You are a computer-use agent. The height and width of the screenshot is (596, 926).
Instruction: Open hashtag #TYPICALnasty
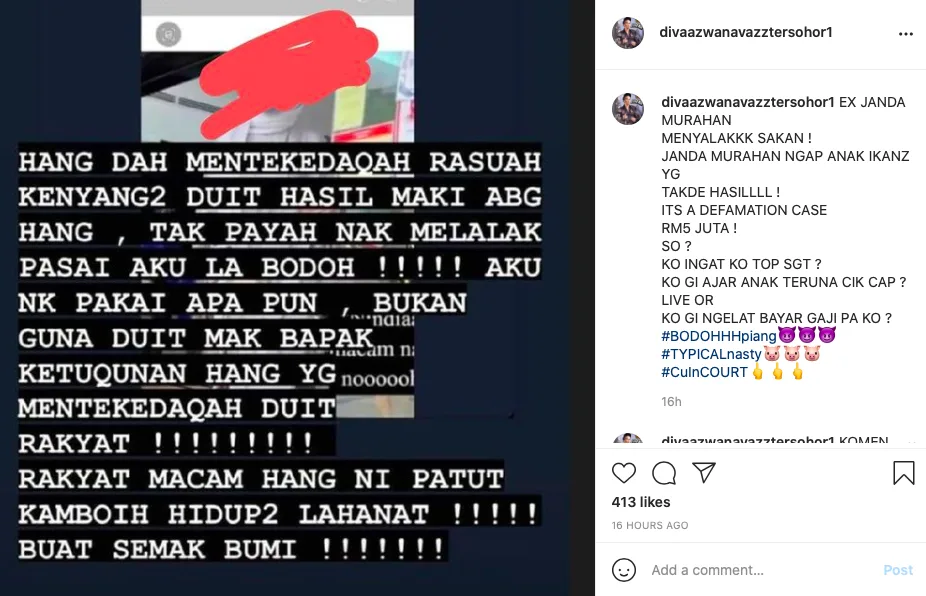pyautogui.click(x=711, y=354)
